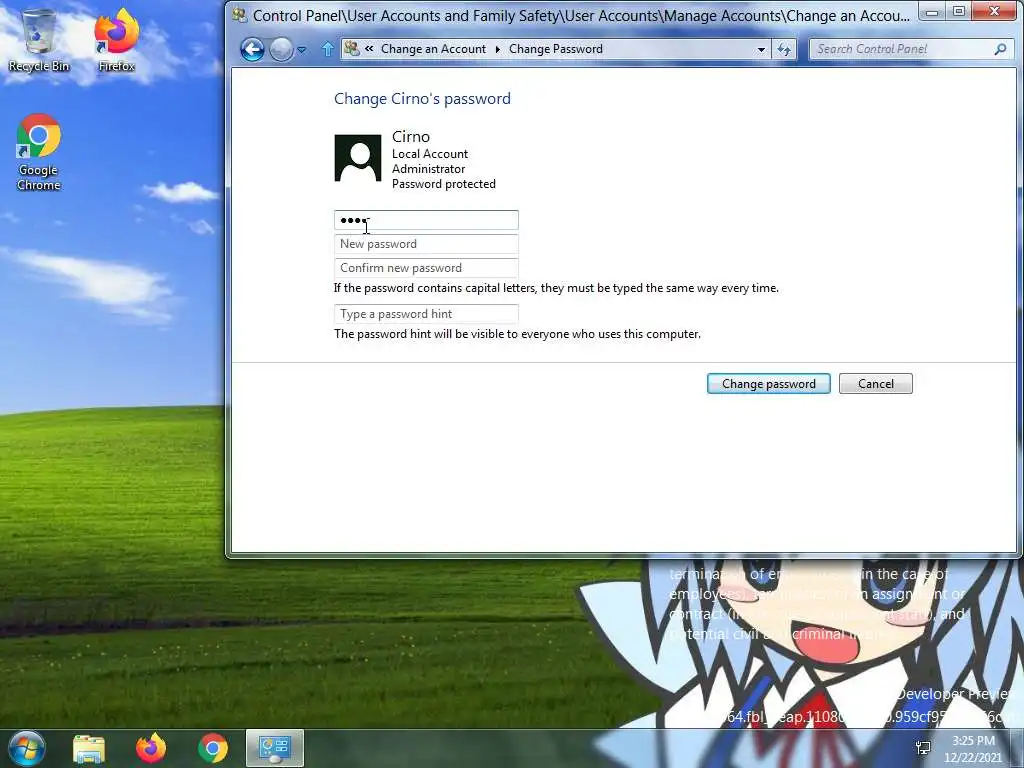Click the Type a password hint field
Viewport: 1024px width, 768px height.
point(426,314)
